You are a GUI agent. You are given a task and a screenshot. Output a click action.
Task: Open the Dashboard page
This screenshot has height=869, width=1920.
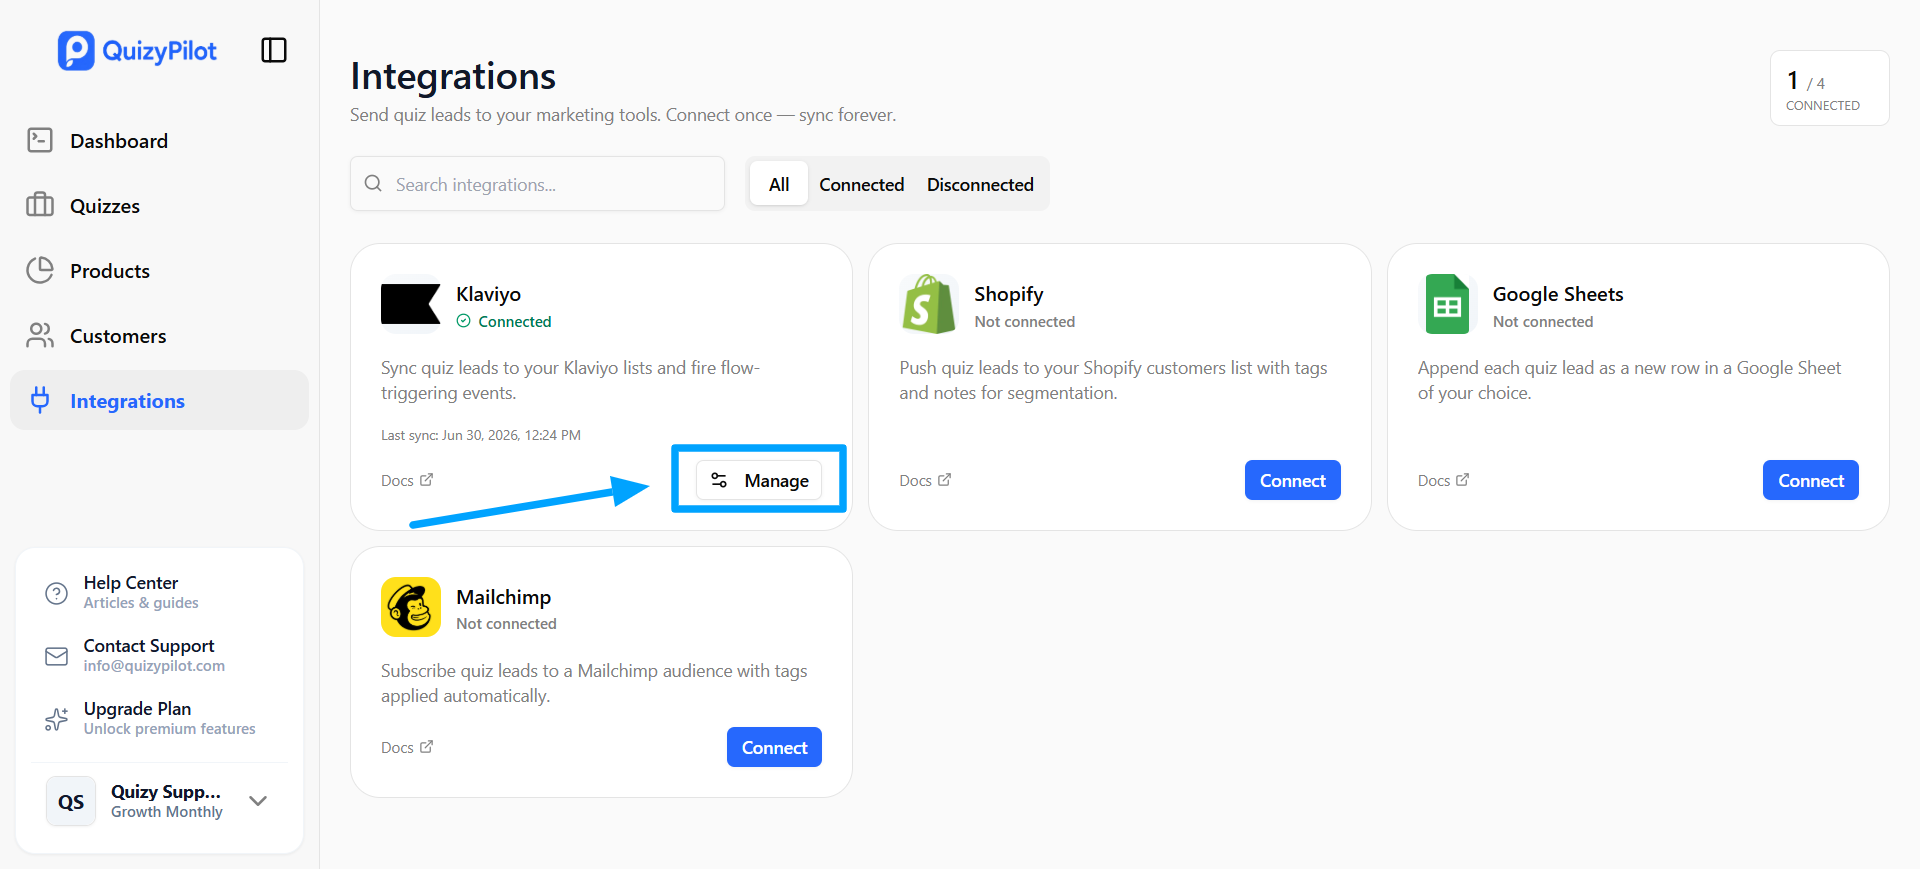tap(160, 140)
